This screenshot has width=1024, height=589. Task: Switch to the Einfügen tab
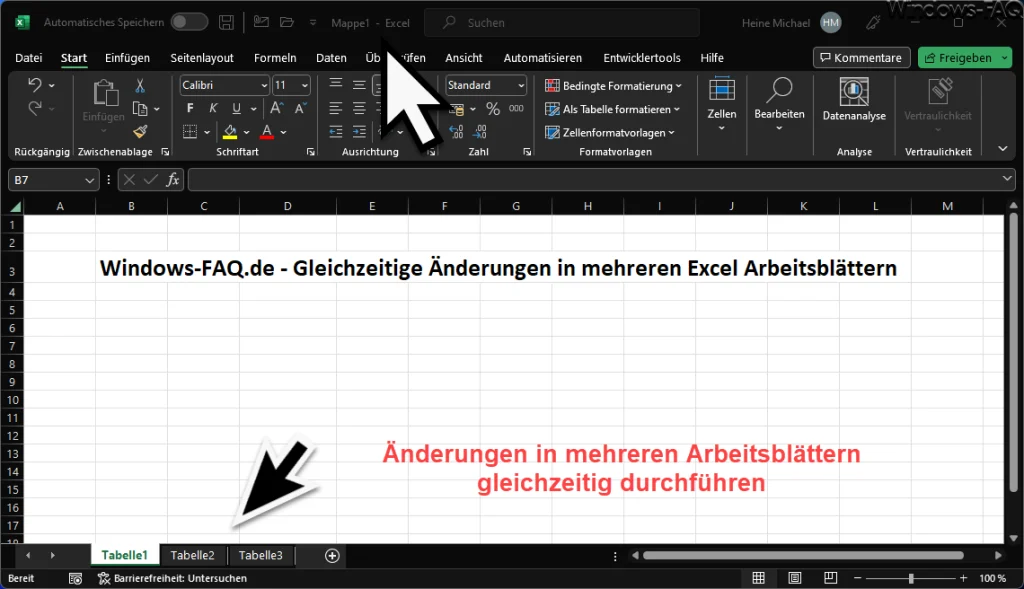[127, 58]
